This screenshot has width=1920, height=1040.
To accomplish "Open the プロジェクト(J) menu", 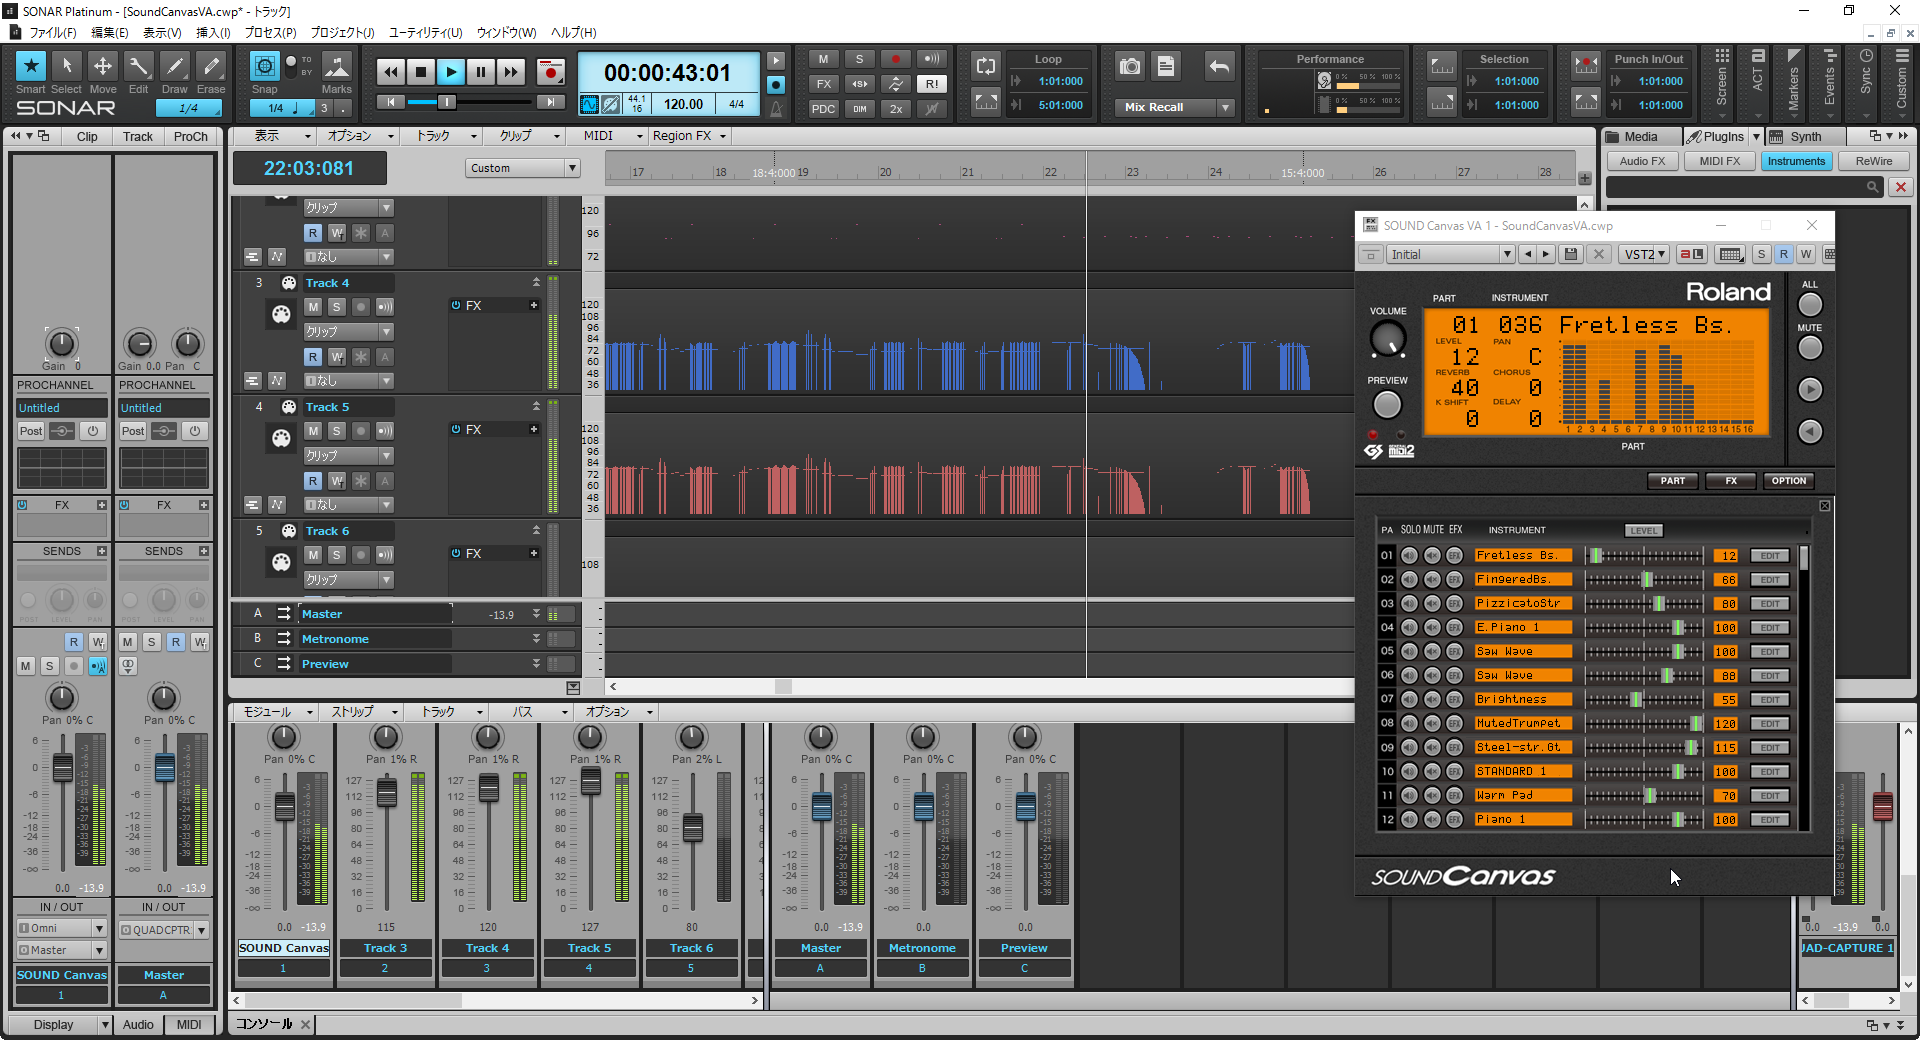I will point(342,33).
